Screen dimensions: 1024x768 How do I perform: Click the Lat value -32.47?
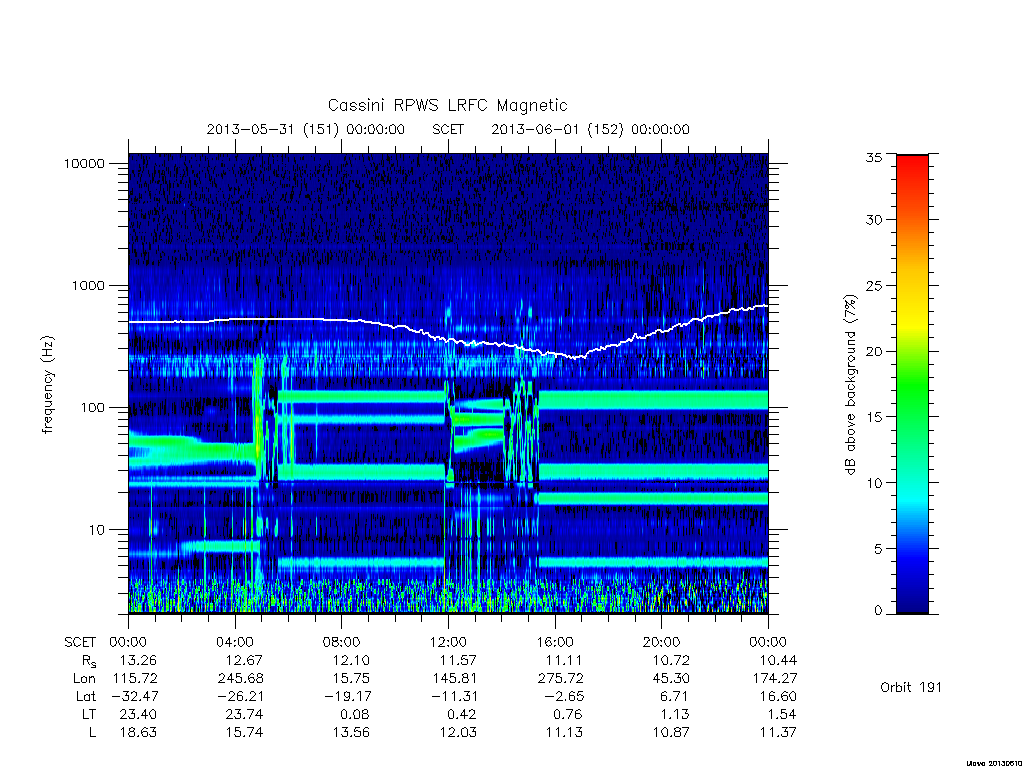(135, 697)
